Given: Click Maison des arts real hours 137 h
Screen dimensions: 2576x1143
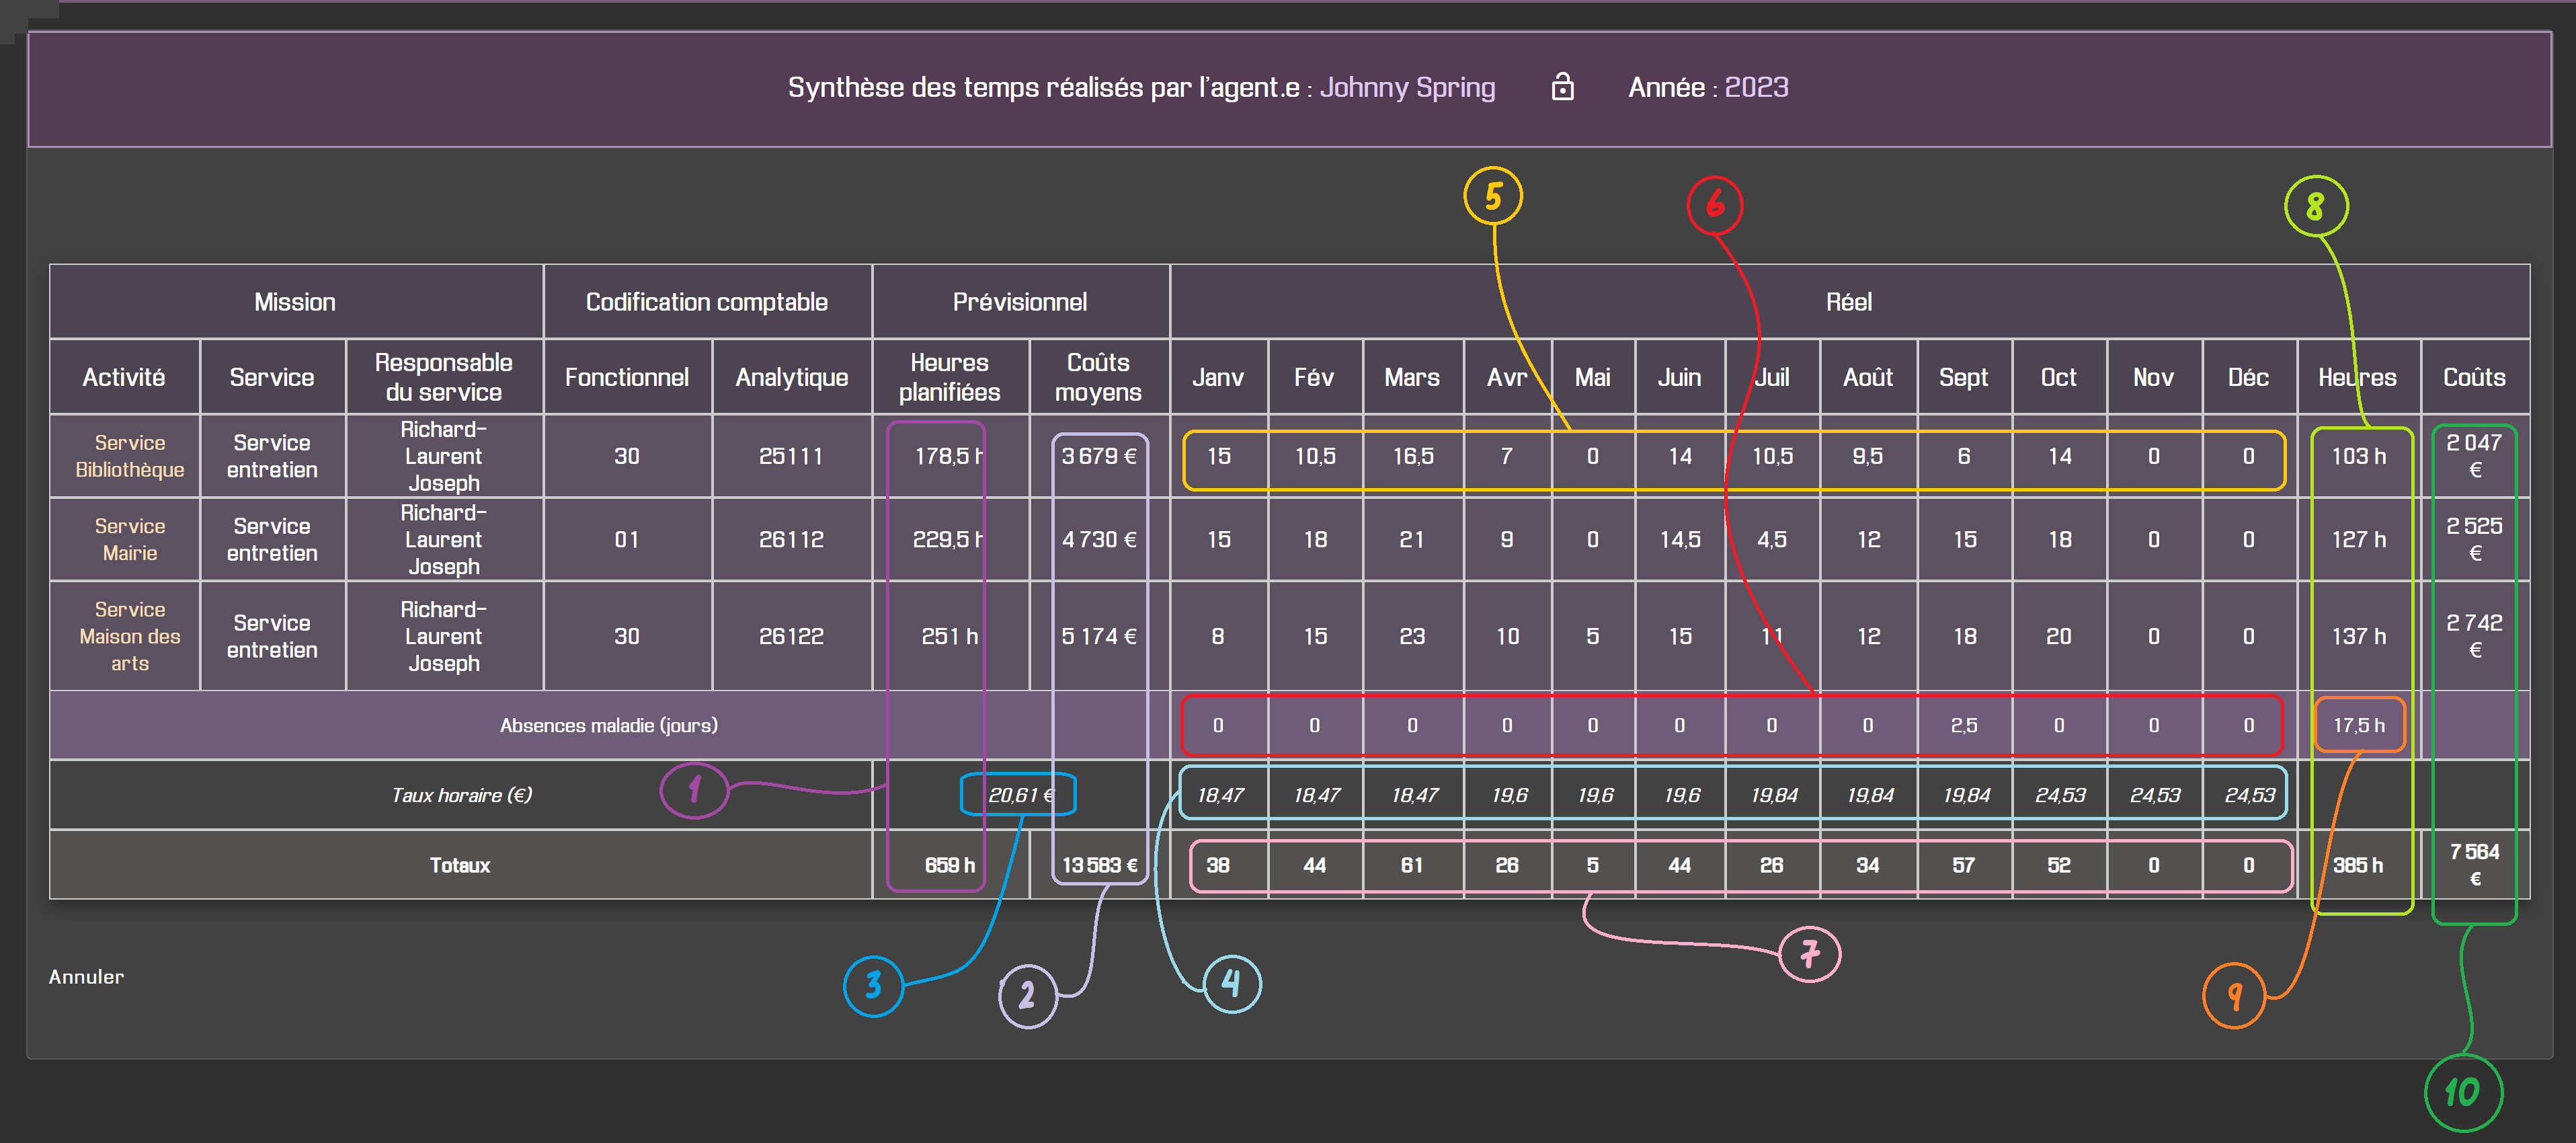Looking at the screenshot, I should 2359,636.
